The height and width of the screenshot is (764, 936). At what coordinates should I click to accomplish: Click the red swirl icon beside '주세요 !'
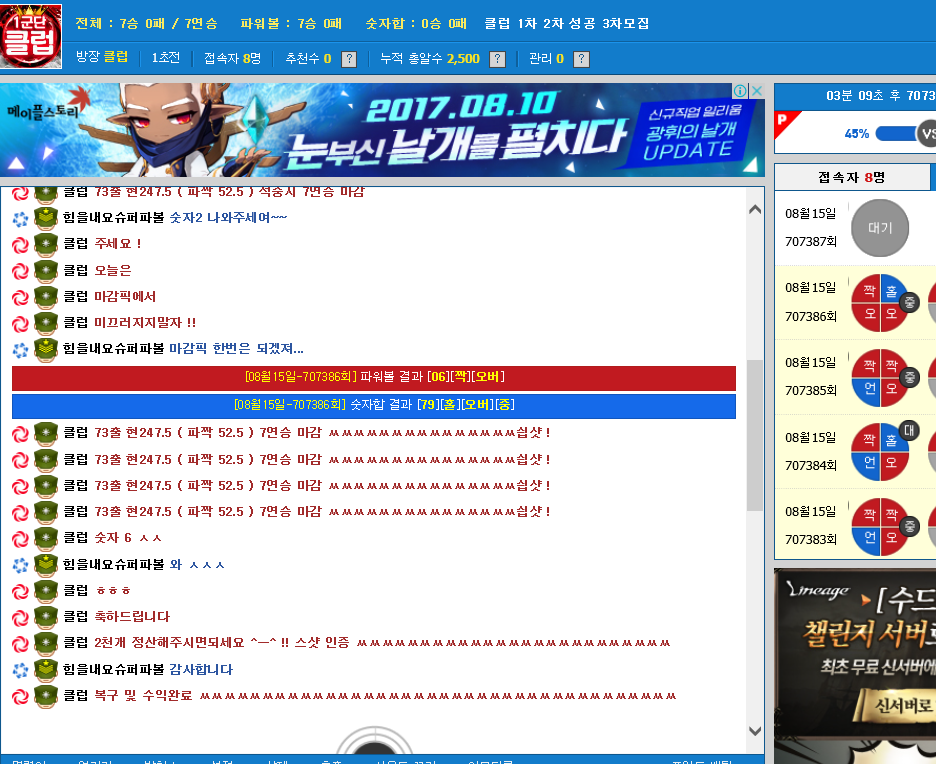[20, 244]
